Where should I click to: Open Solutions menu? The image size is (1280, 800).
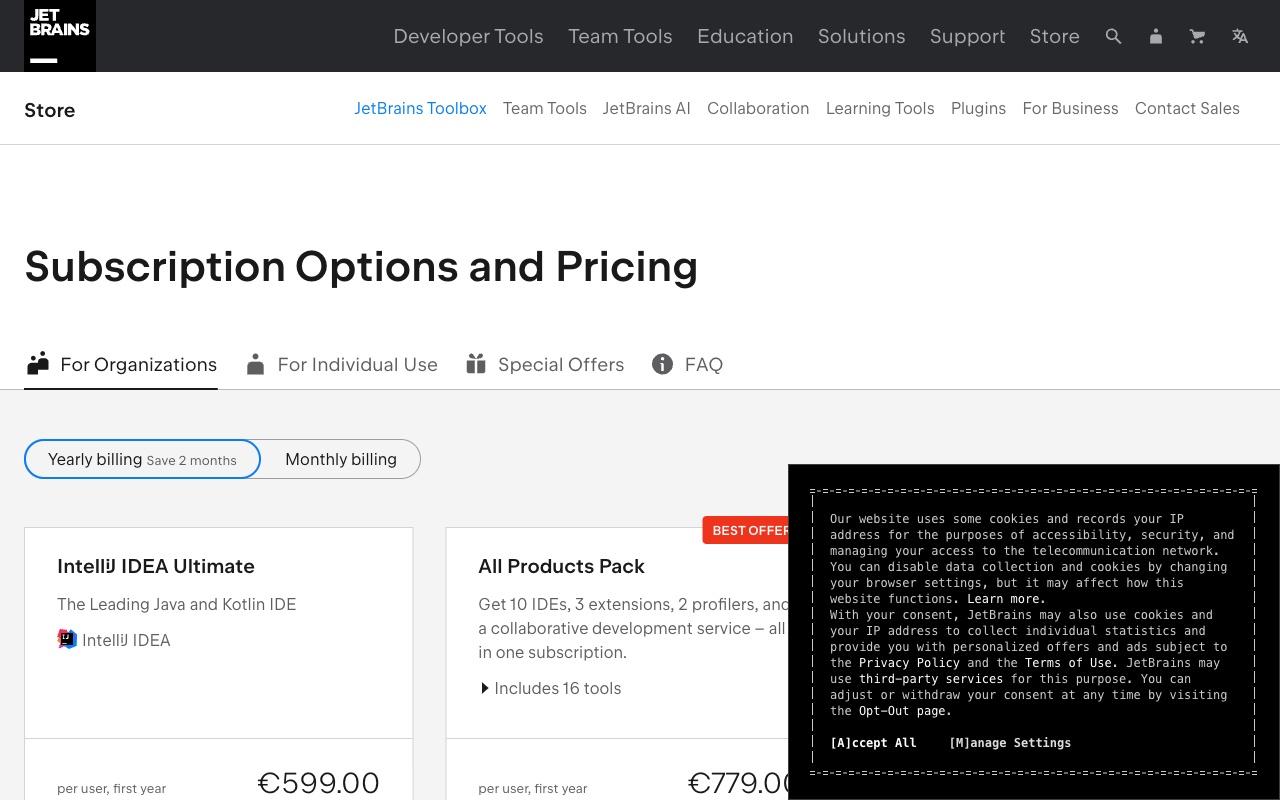pos(861,36)
